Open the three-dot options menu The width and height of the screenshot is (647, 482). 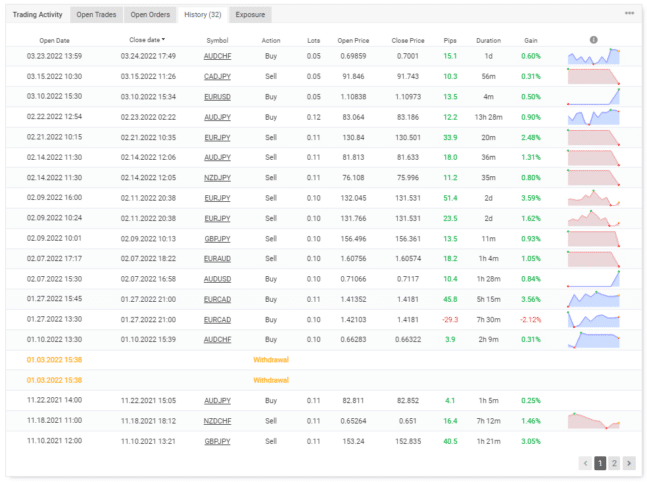point(629,14)
